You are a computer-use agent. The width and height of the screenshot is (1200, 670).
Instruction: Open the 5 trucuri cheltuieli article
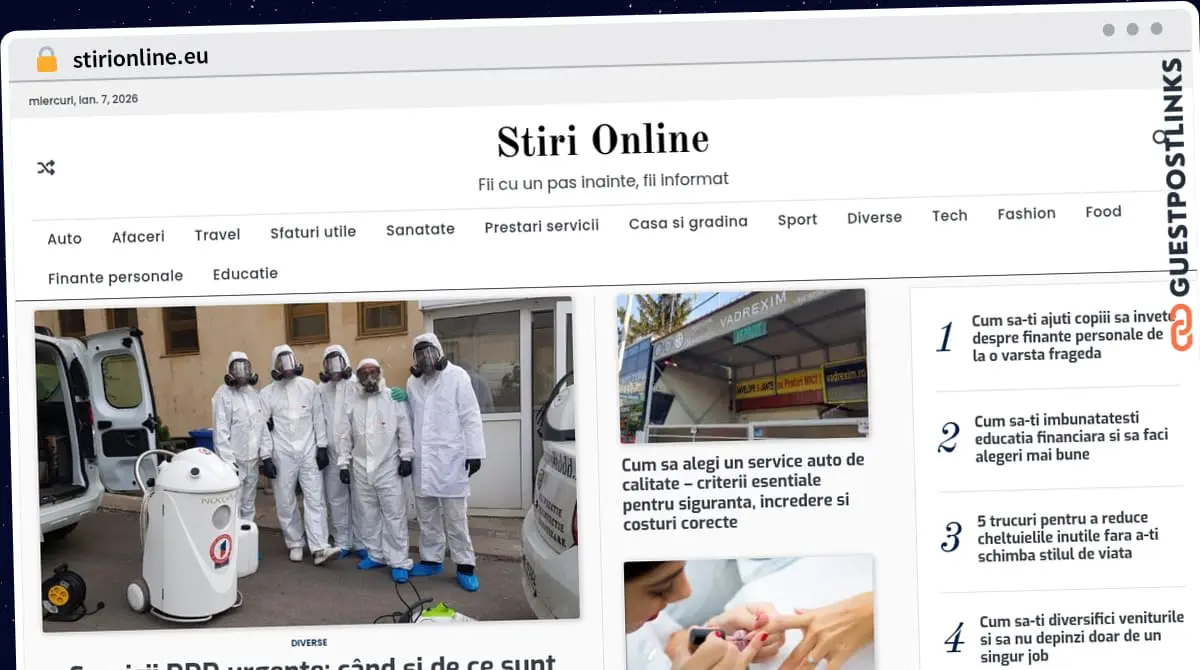pos(1068,536)
